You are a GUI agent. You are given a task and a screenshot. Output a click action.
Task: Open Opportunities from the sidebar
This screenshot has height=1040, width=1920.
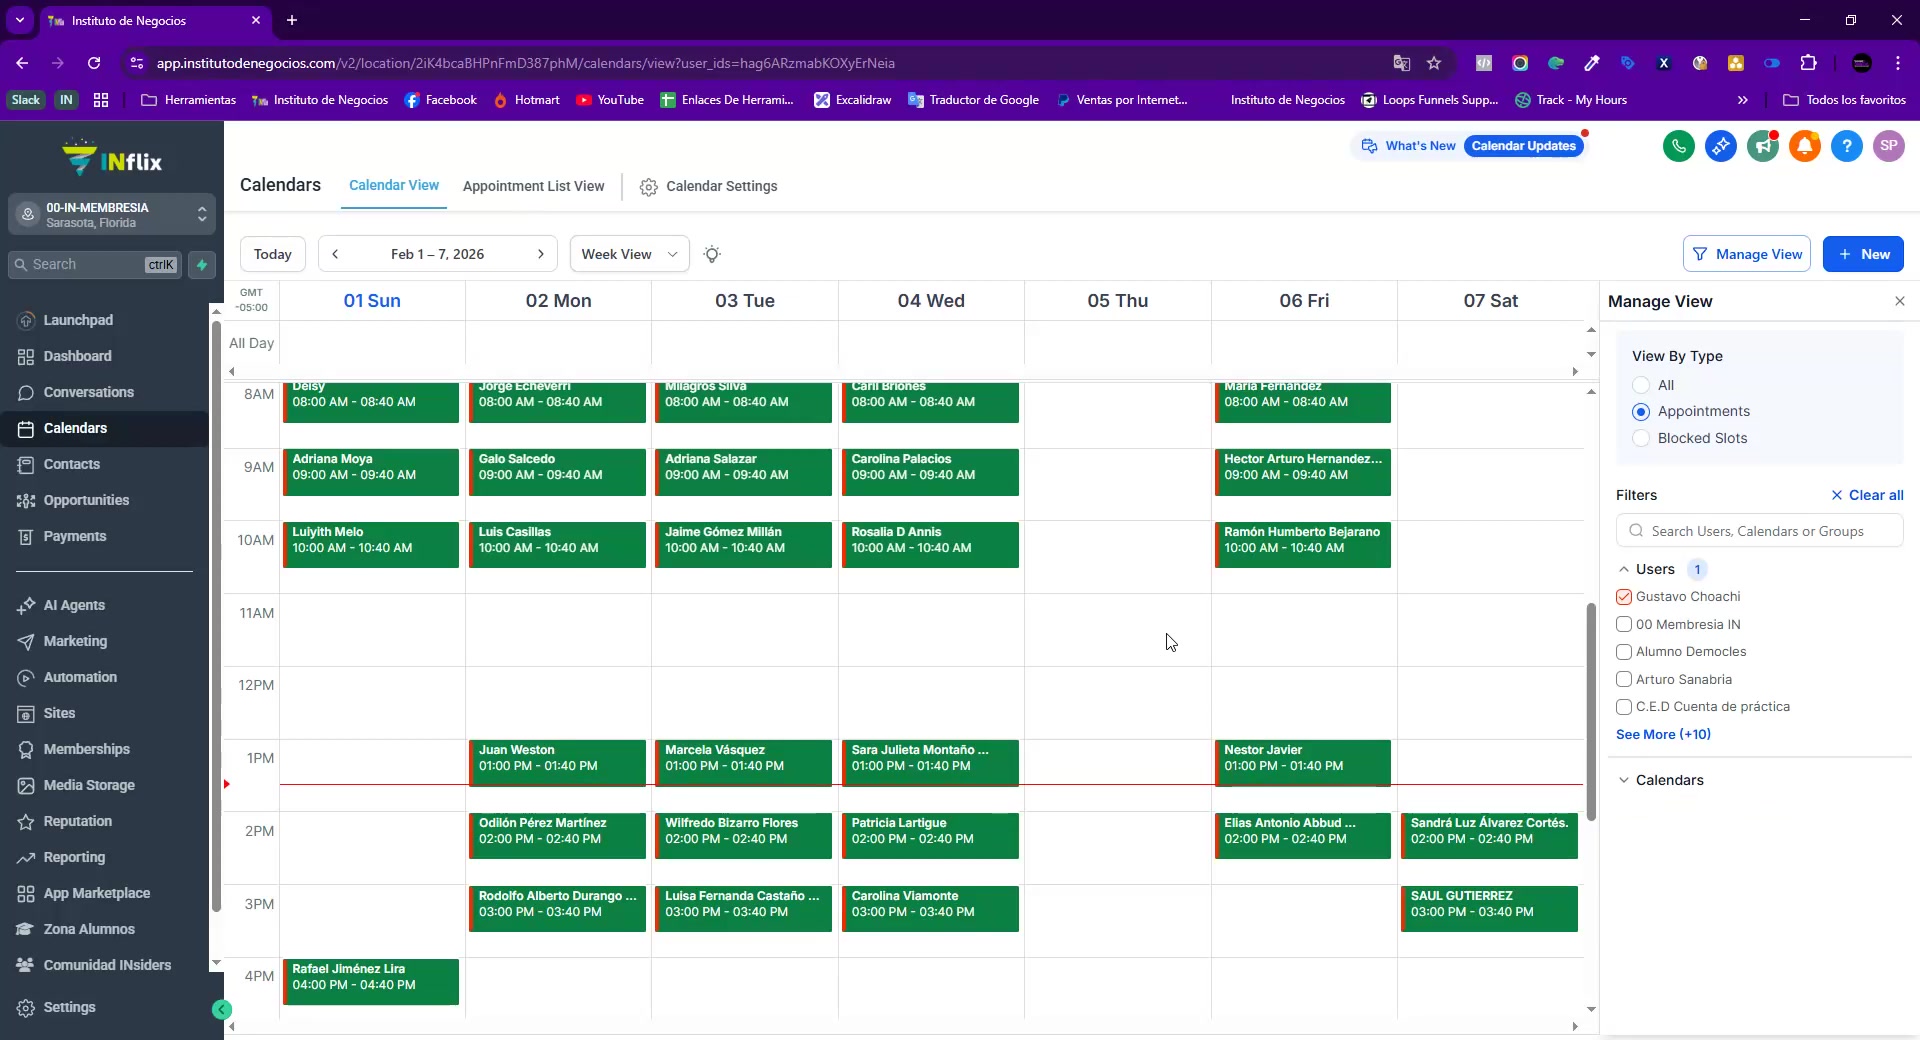(x=86, y=500)
